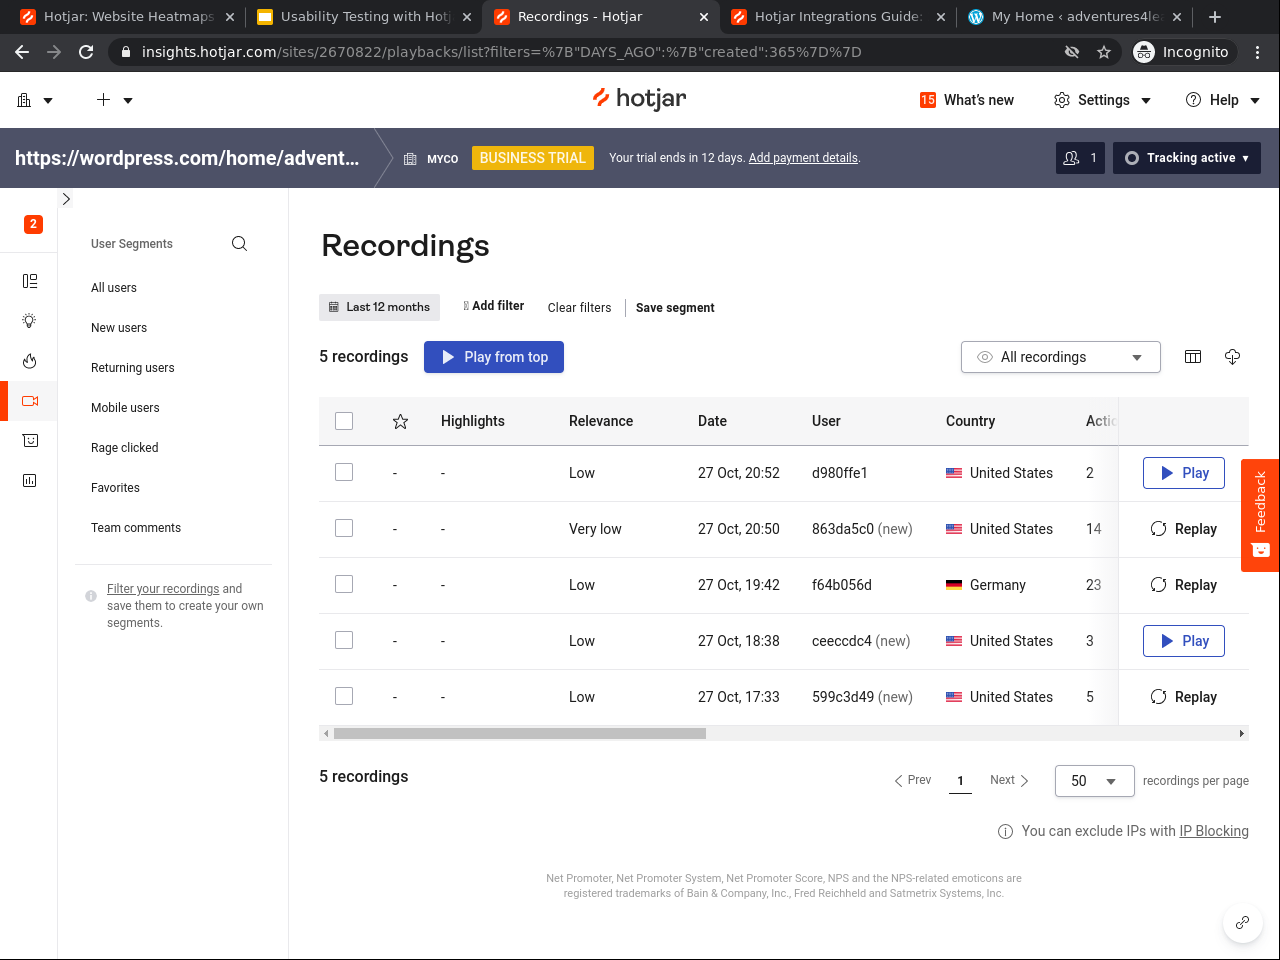Screen dimensions: 1280x960
Task: Download recordings with cloud icon
Action: (1232, 357)
